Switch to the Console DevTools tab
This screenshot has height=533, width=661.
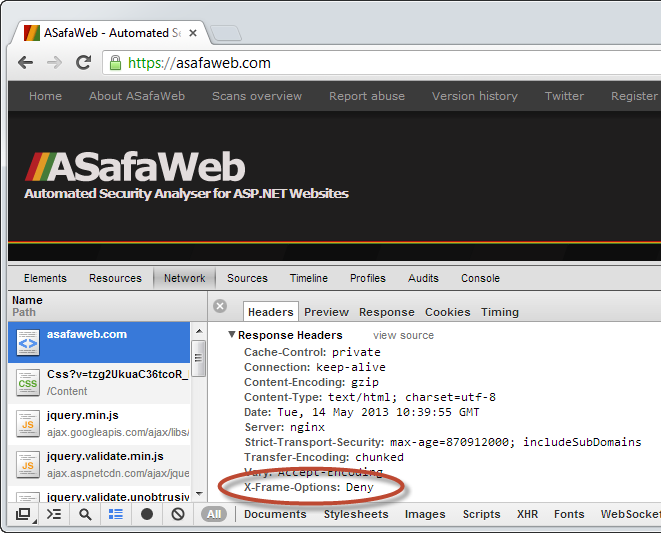[x=480, y=278]
